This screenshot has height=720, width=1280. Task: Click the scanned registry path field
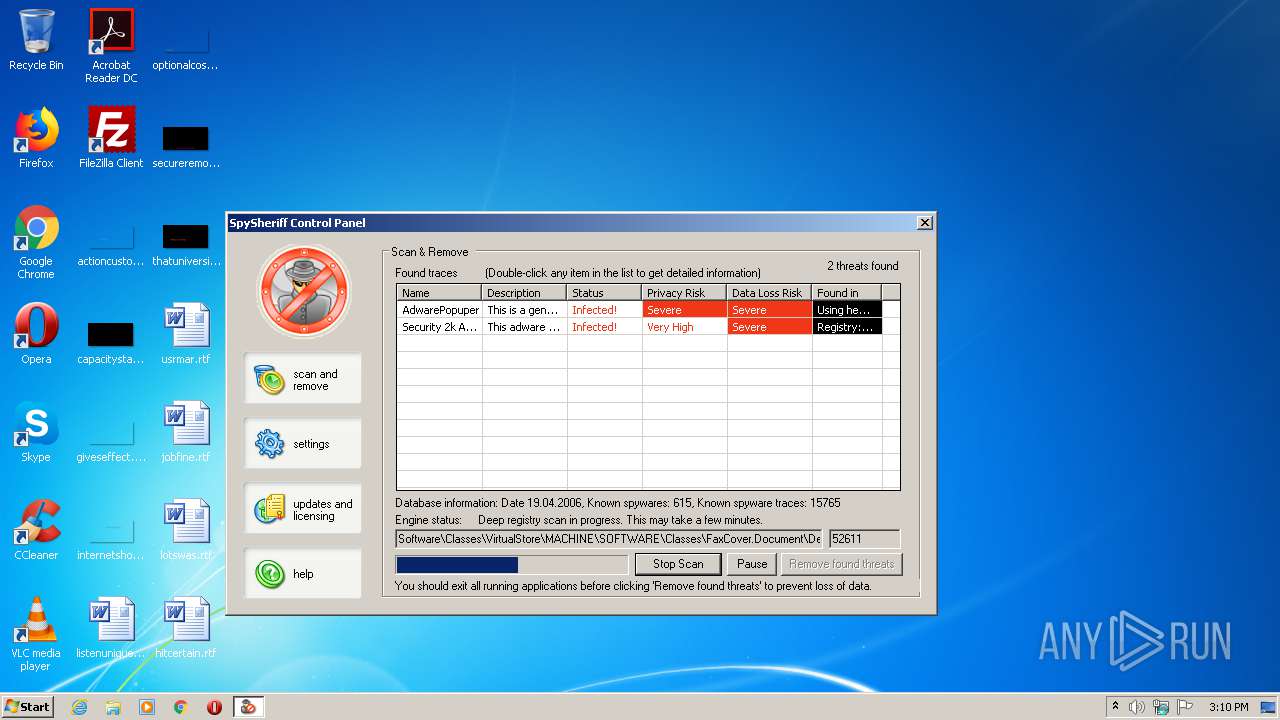coord(609,539)
